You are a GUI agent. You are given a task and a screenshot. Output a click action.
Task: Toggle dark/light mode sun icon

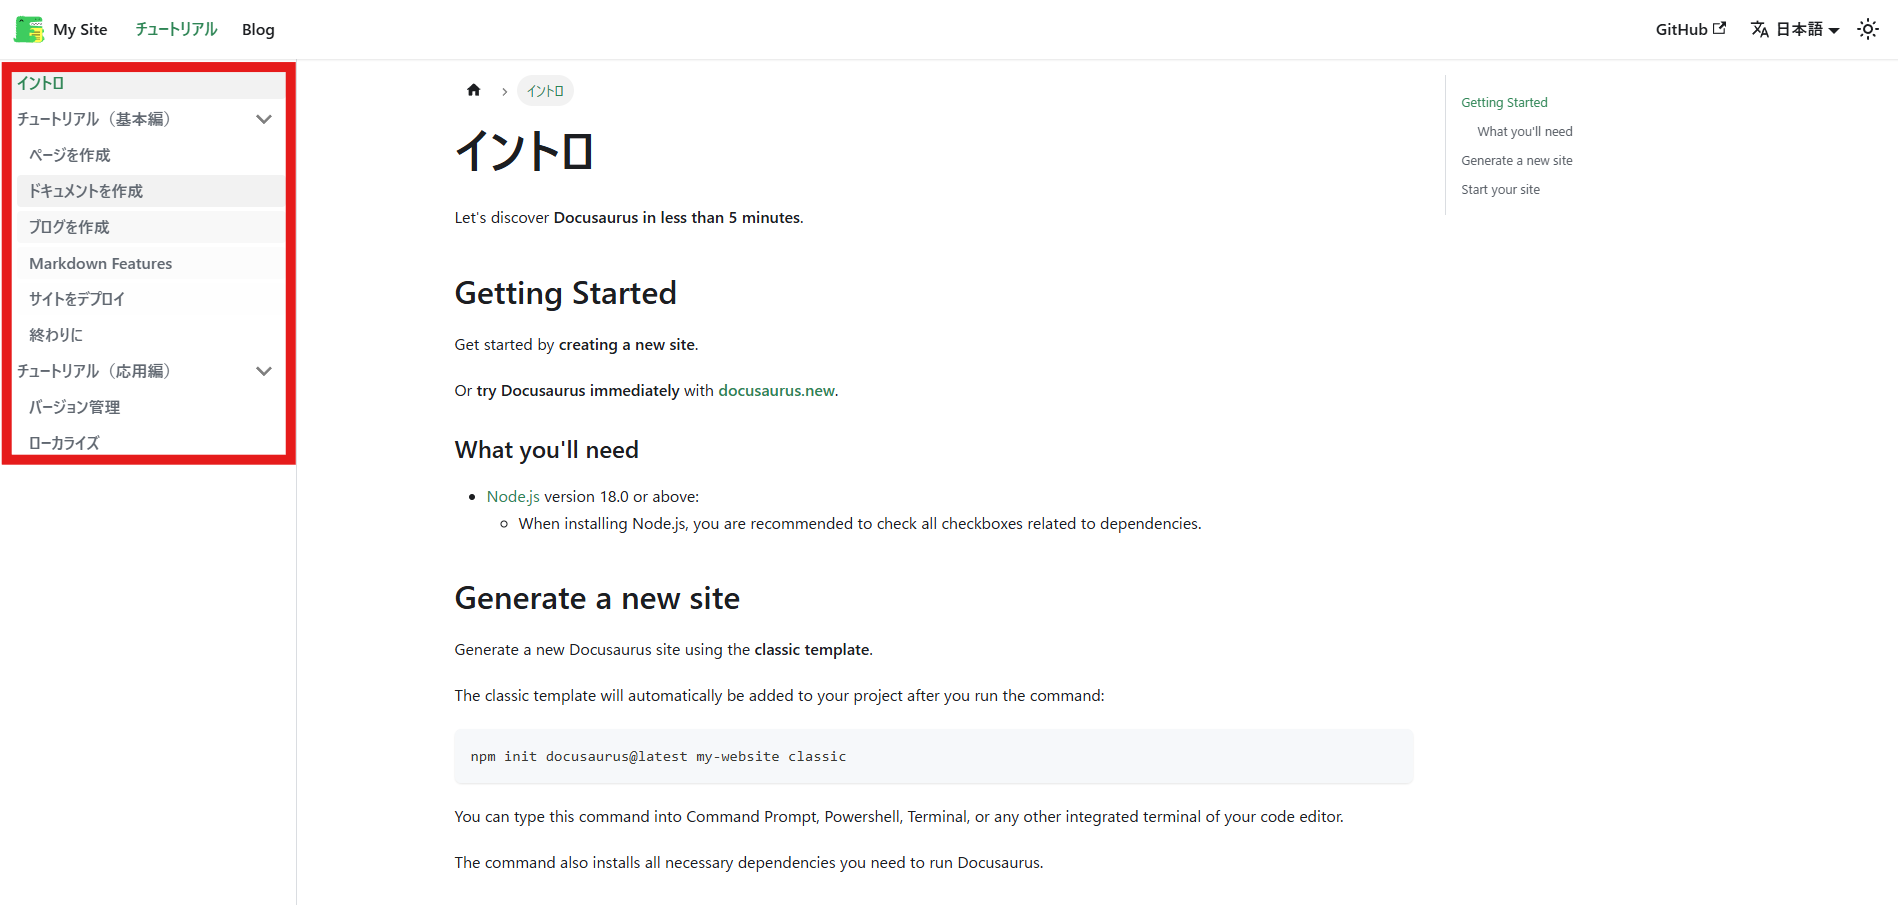pyautogui.click(x=1868, y=29)
